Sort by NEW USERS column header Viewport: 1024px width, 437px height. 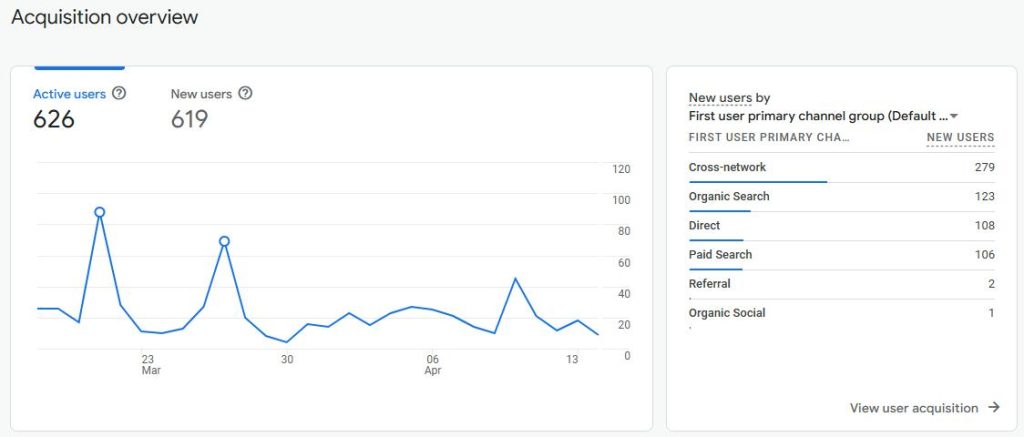tap(961, 138)
